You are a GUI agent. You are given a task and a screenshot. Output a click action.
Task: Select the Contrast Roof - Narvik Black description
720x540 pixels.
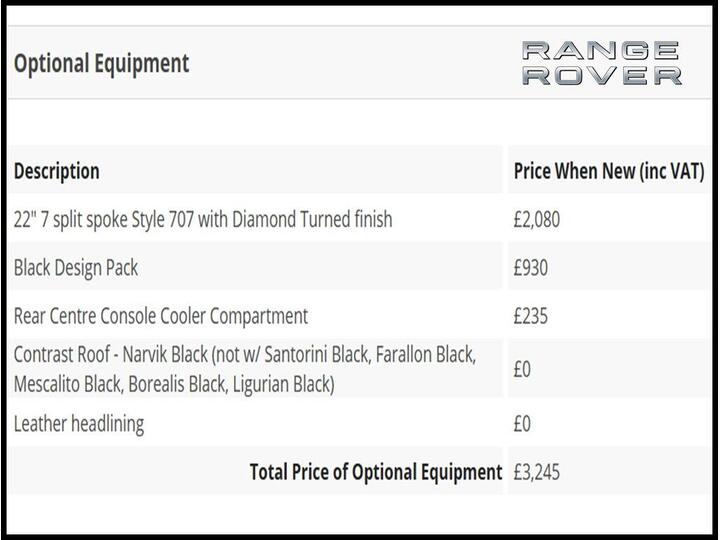click(x=245, y=354)
